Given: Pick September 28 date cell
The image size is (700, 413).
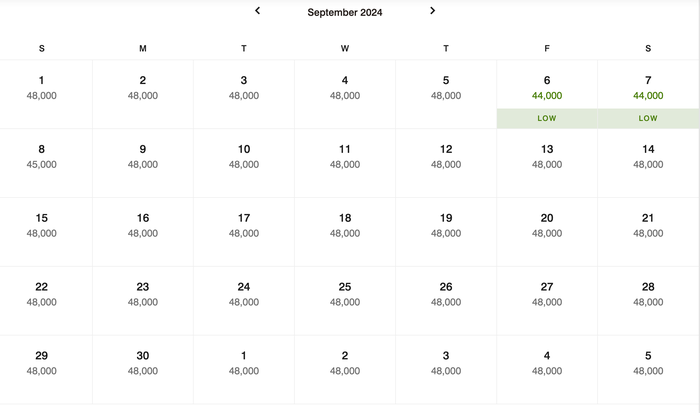Looking at the screenshot, I should [x=648, y=300].
